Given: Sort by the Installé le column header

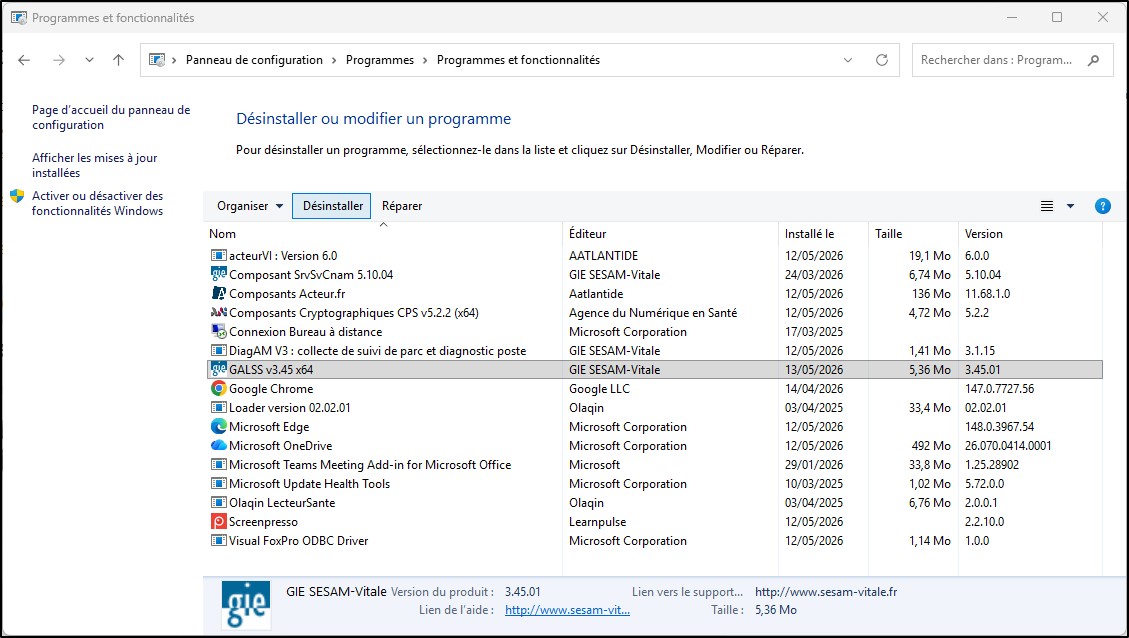Looking at the screenshot, I should point(809,234).
